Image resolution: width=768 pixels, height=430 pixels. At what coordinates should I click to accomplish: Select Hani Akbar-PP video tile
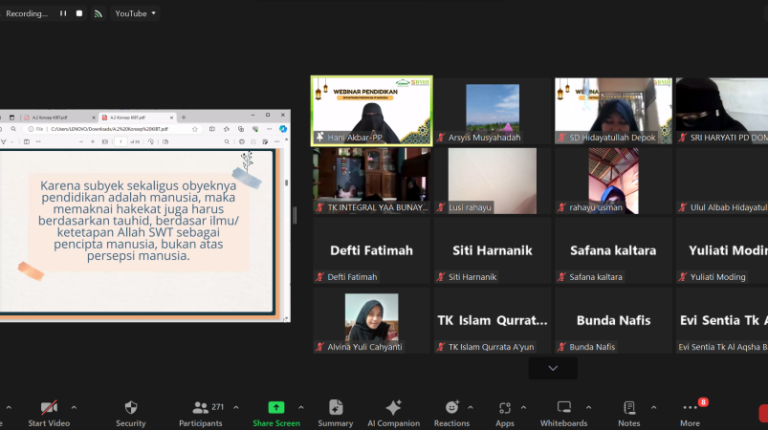click(x=372, y=111)
